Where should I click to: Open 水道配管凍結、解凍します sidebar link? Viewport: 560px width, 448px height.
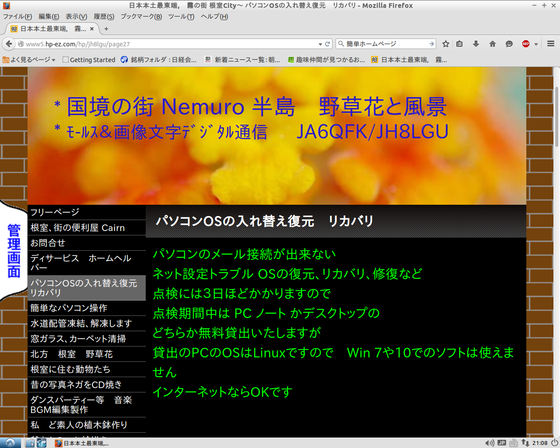click(87, 323)
